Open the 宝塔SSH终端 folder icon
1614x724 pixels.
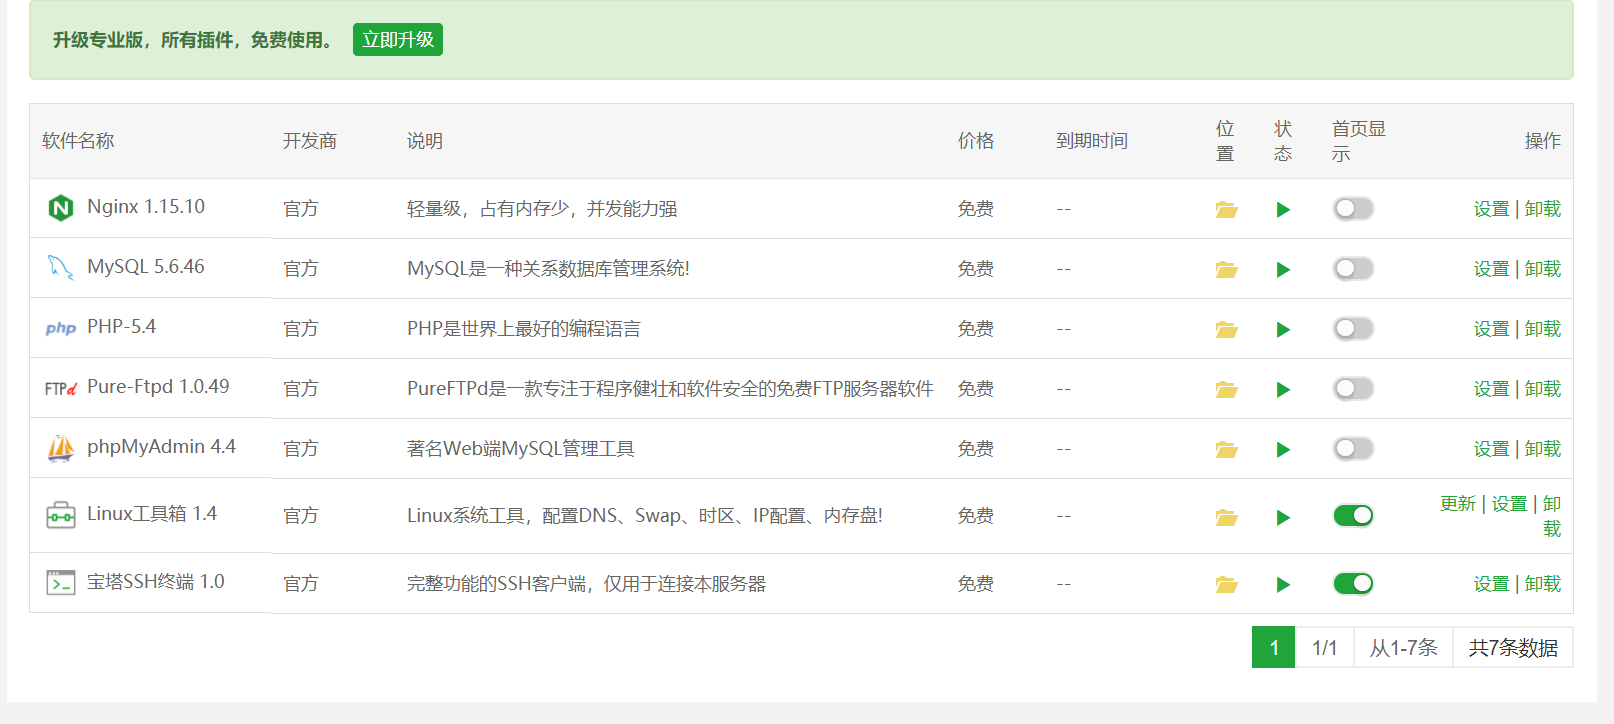point(1226,585)
